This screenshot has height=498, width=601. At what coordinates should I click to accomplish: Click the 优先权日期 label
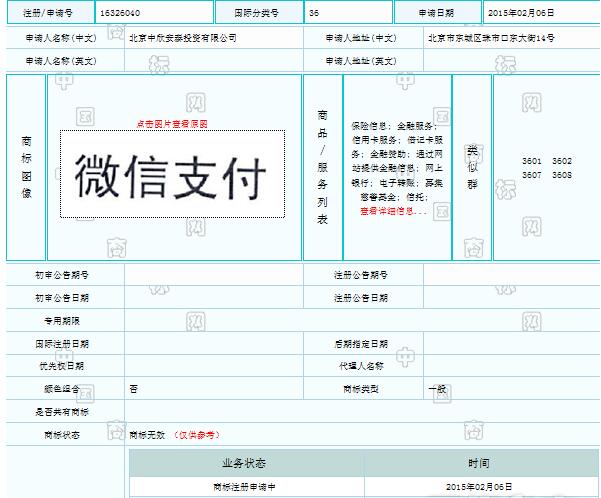[62, 366]
